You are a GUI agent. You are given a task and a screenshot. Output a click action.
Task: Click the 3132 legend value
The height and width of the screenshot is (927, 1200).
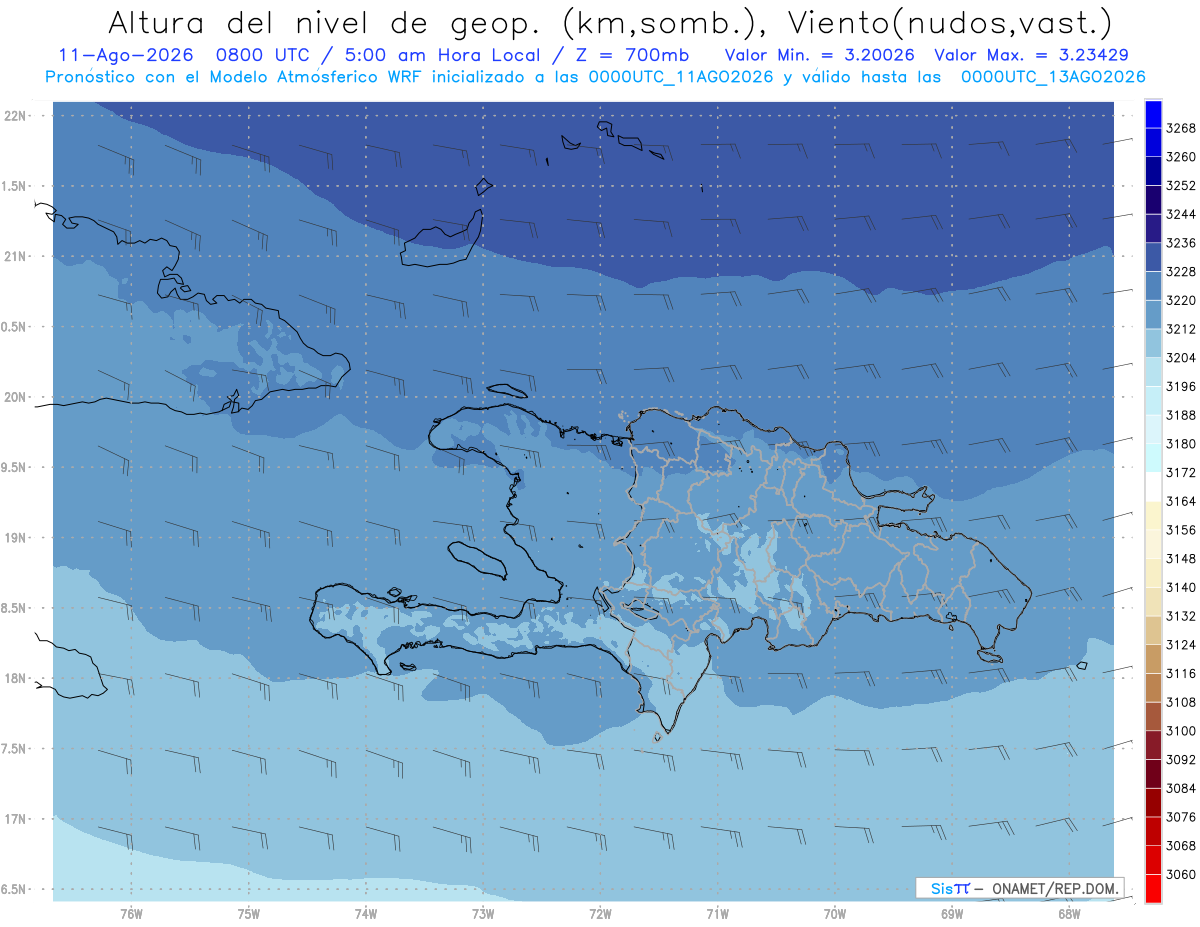(1181, 616)
